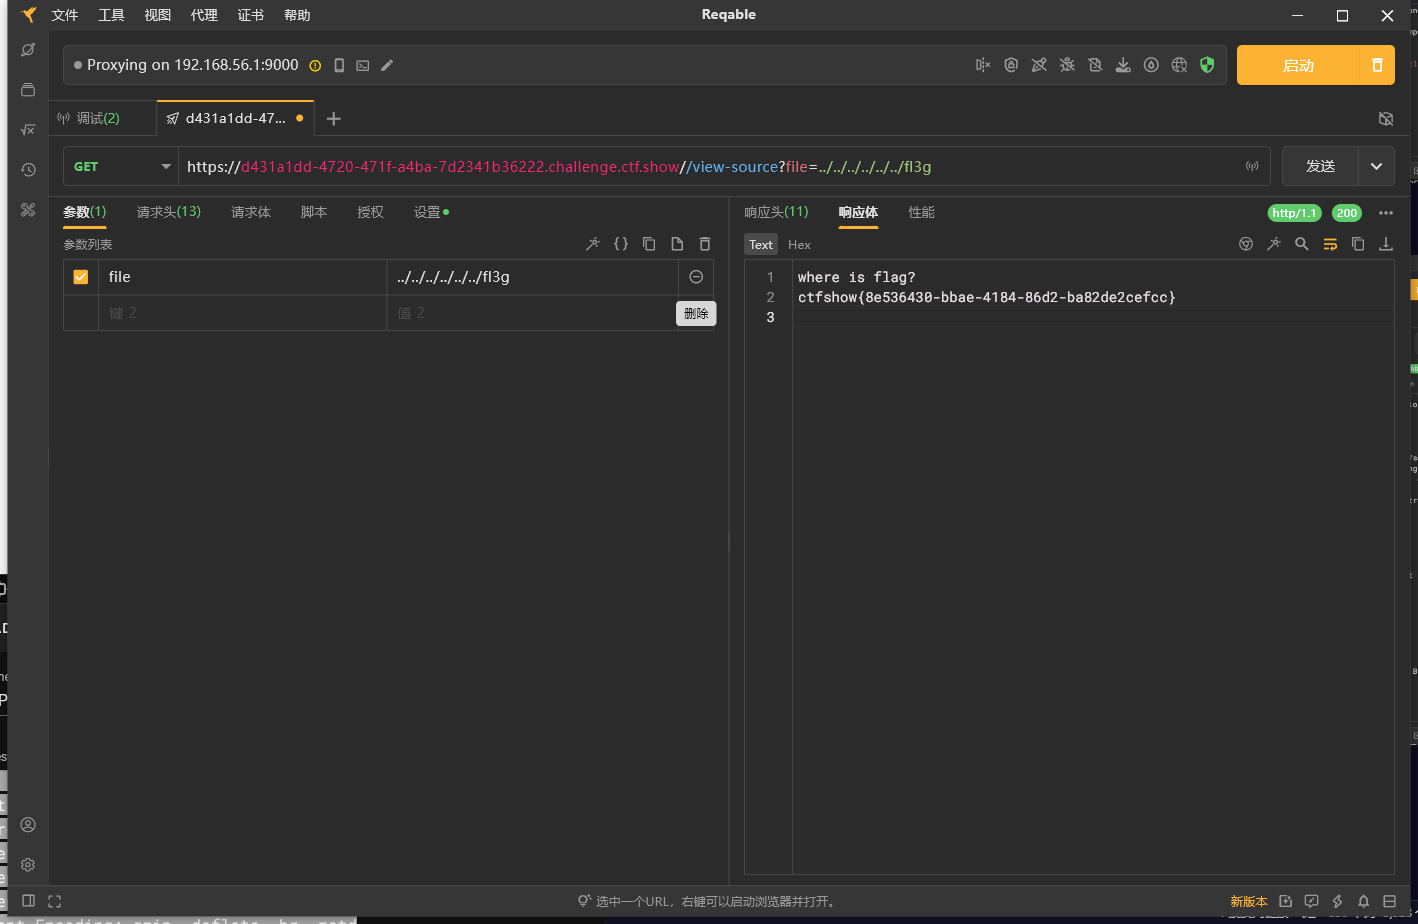This screenshot has width=1418, height=924.
Task: Click the pencil edit icon in proxy bar
Action: tap(387, 65)
